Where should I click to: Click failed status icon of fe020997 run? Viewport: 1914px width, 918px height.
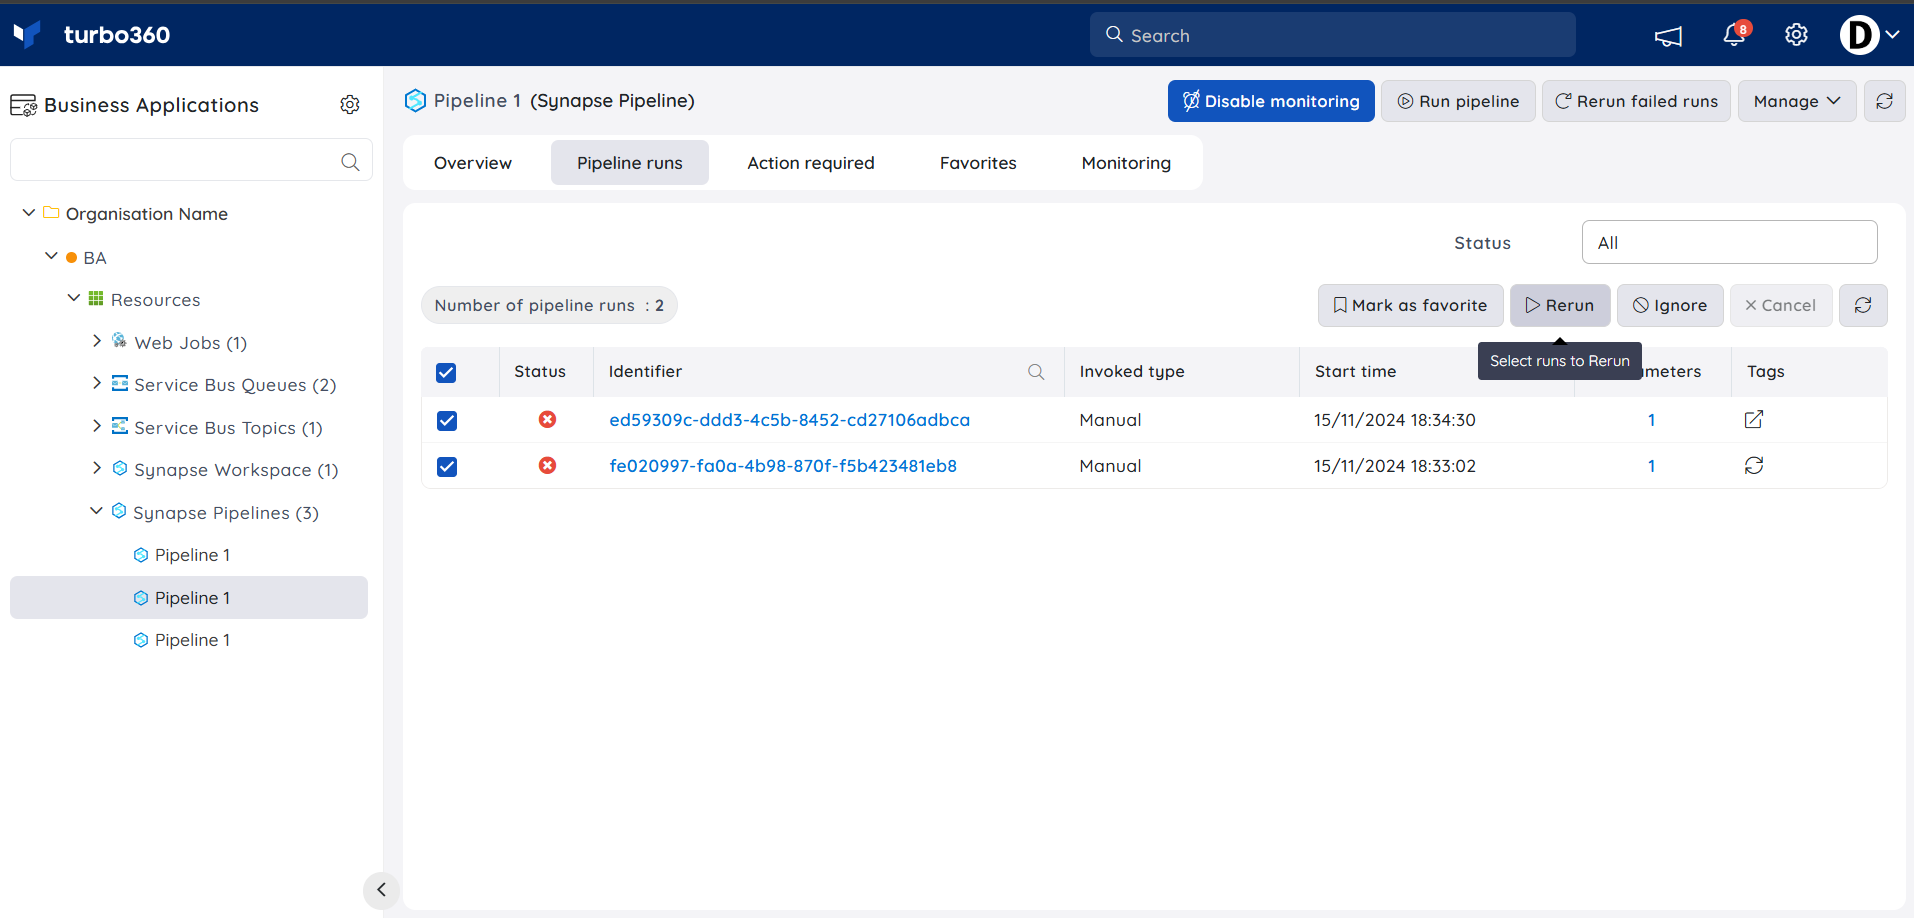tap(547, 466)
